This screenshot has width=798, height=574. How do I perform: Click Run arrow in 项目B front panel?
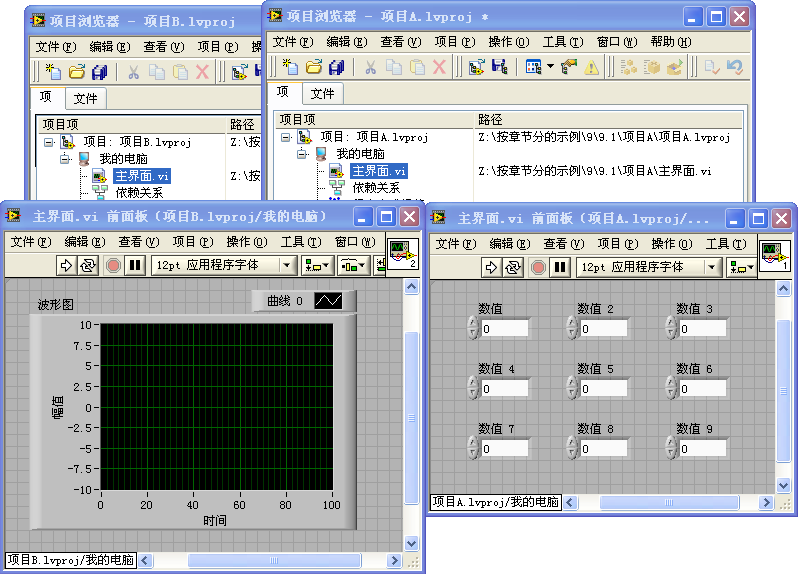tap(67, 265)
